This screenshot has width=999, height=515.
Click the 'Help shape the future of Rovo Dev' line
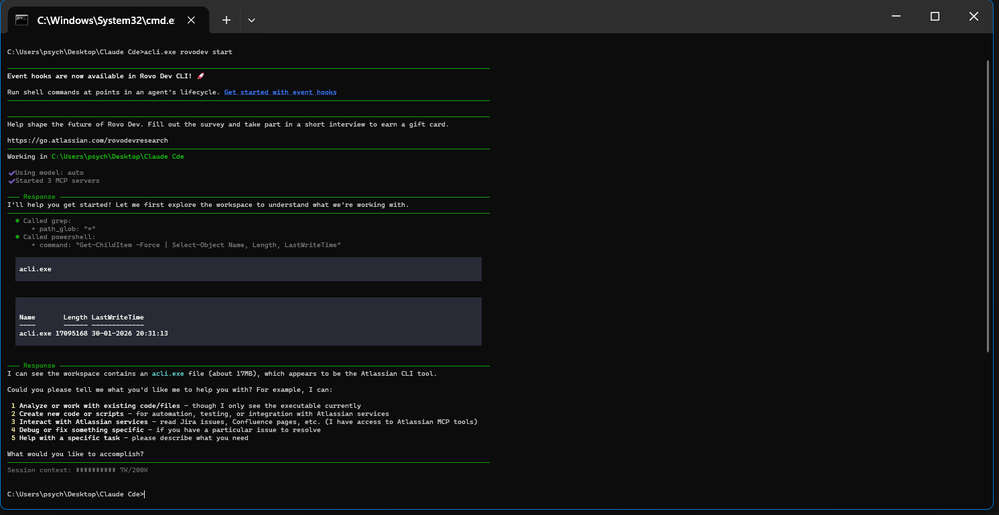point(228,124)
